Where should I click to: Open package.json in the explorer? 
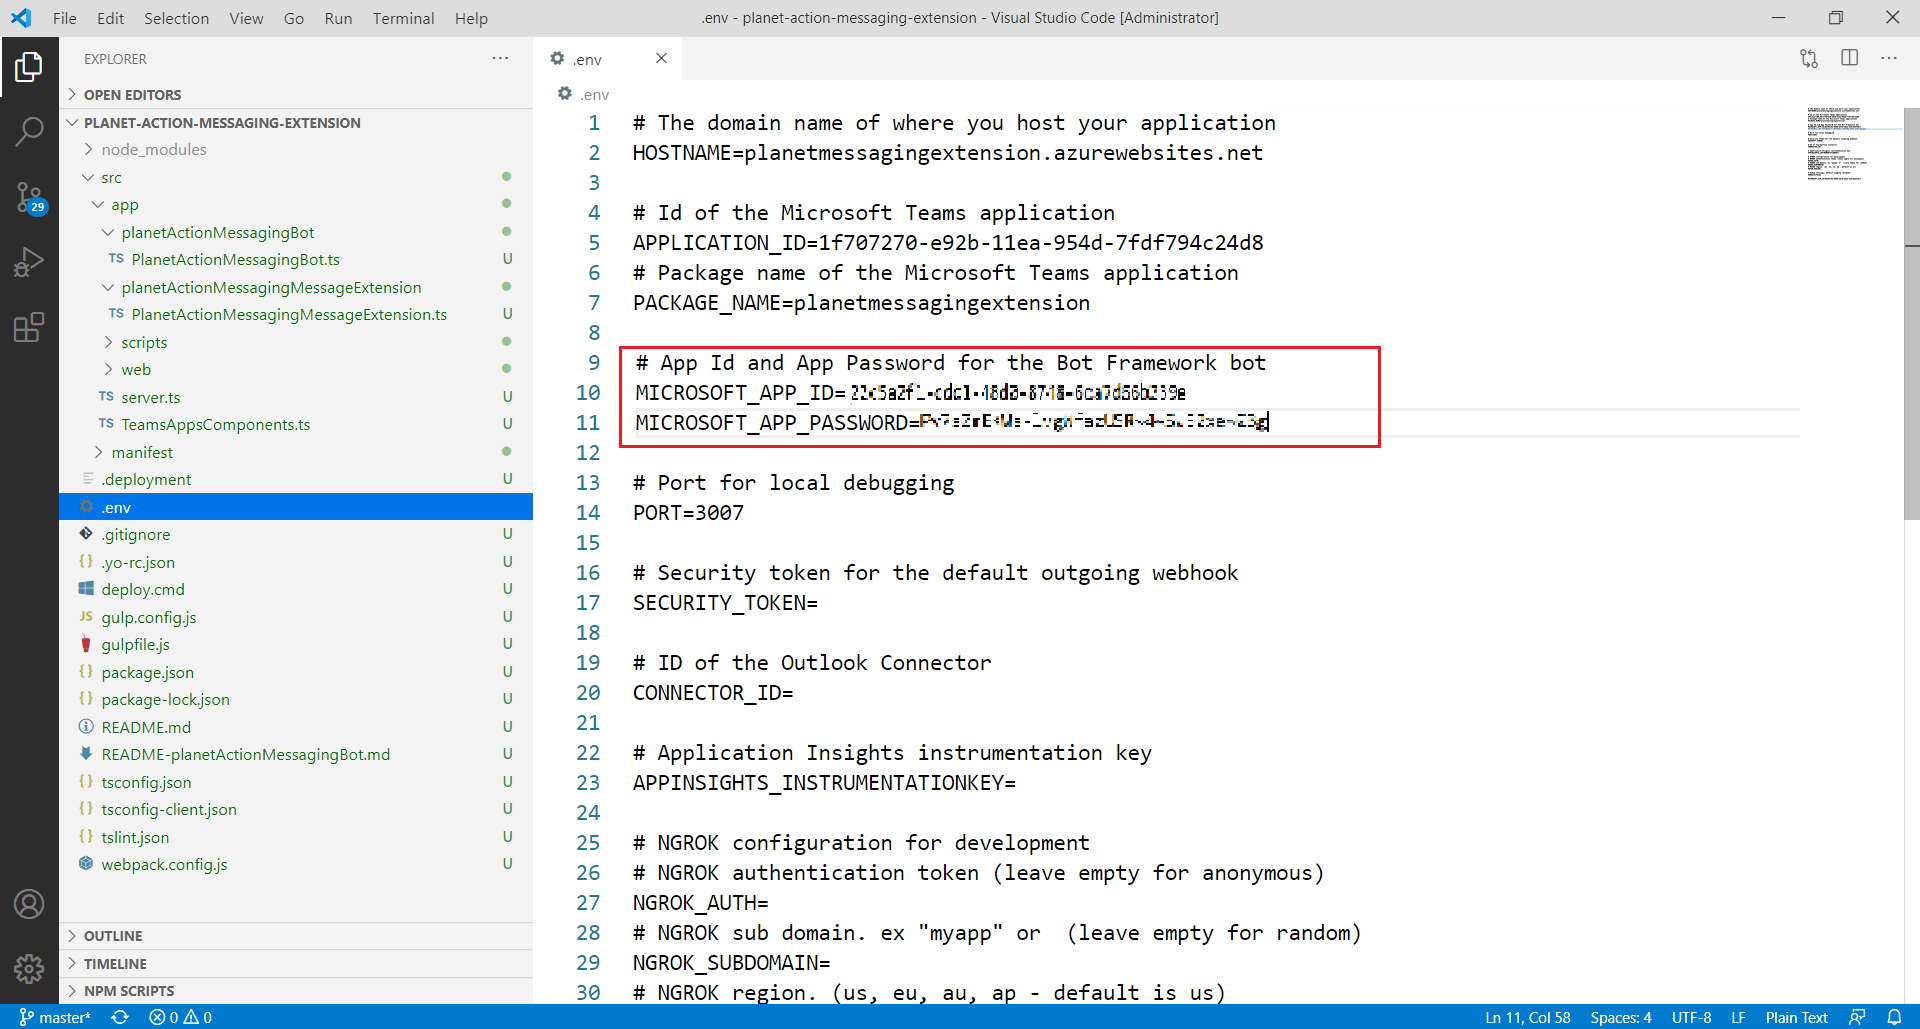pyautogui.click(x=147, y=672)
